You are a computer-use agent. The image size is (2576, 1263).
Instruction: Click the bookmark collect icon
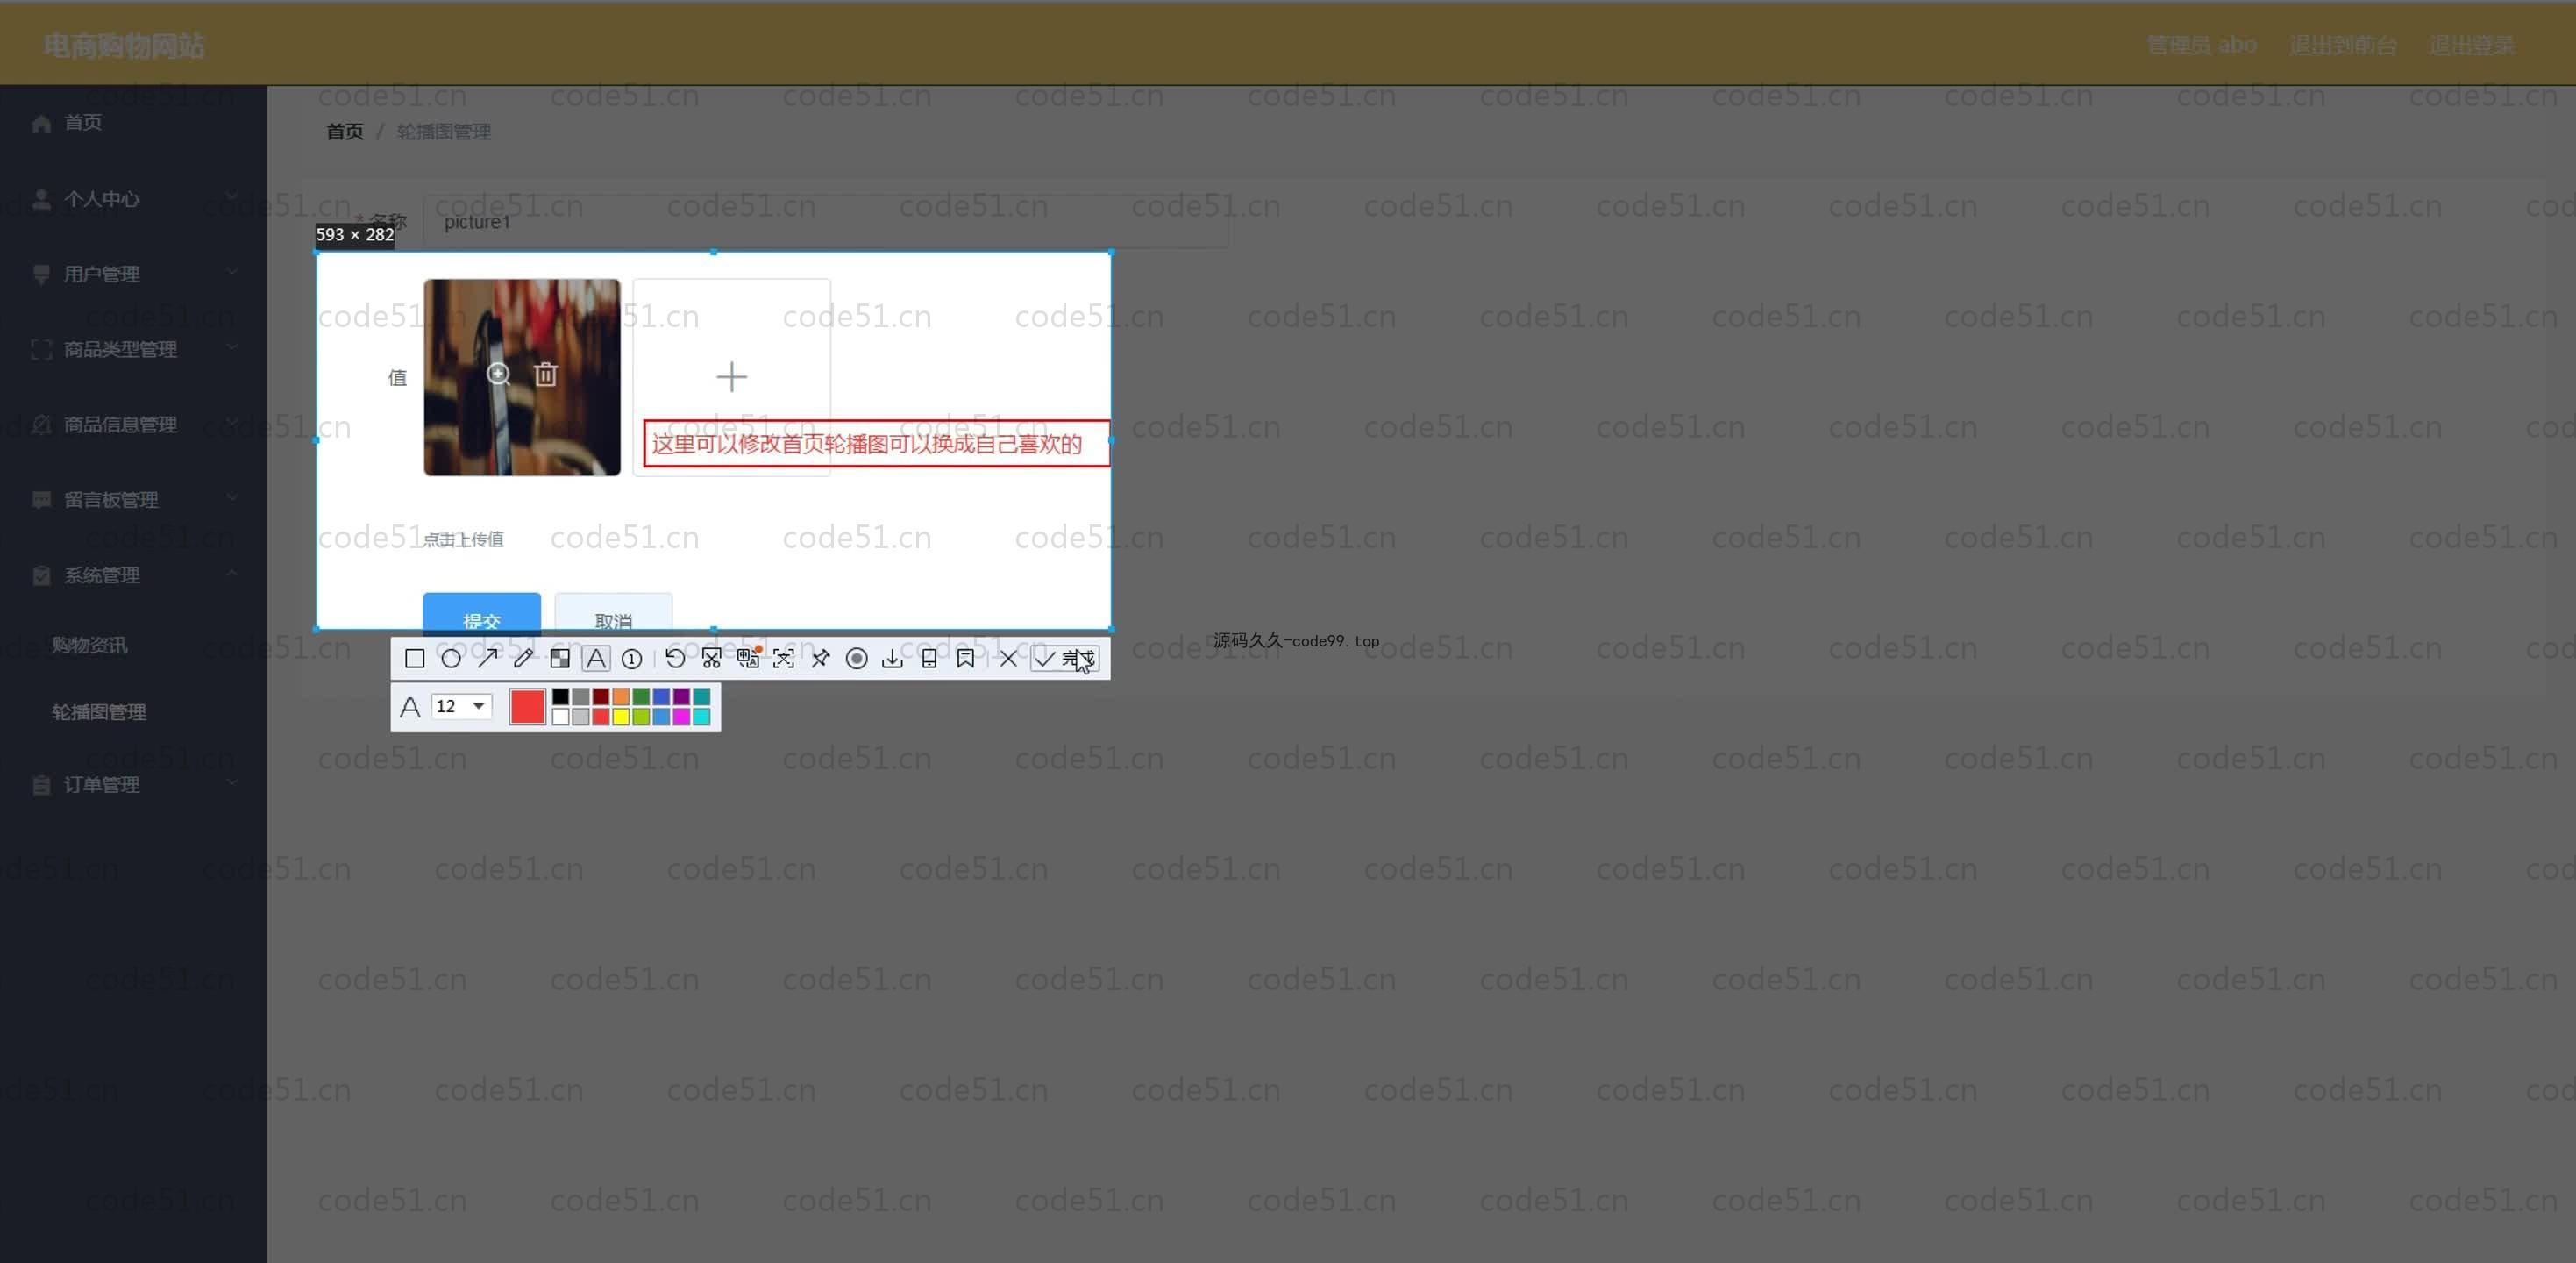(965, 658)
